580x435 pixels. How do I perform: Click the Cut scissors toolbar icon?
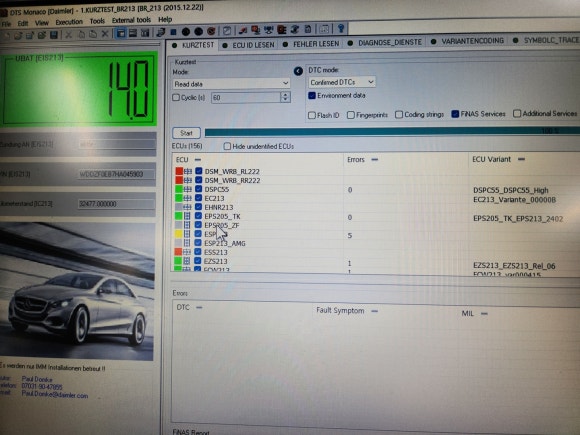pyautogui.click(x=68, y=35)
